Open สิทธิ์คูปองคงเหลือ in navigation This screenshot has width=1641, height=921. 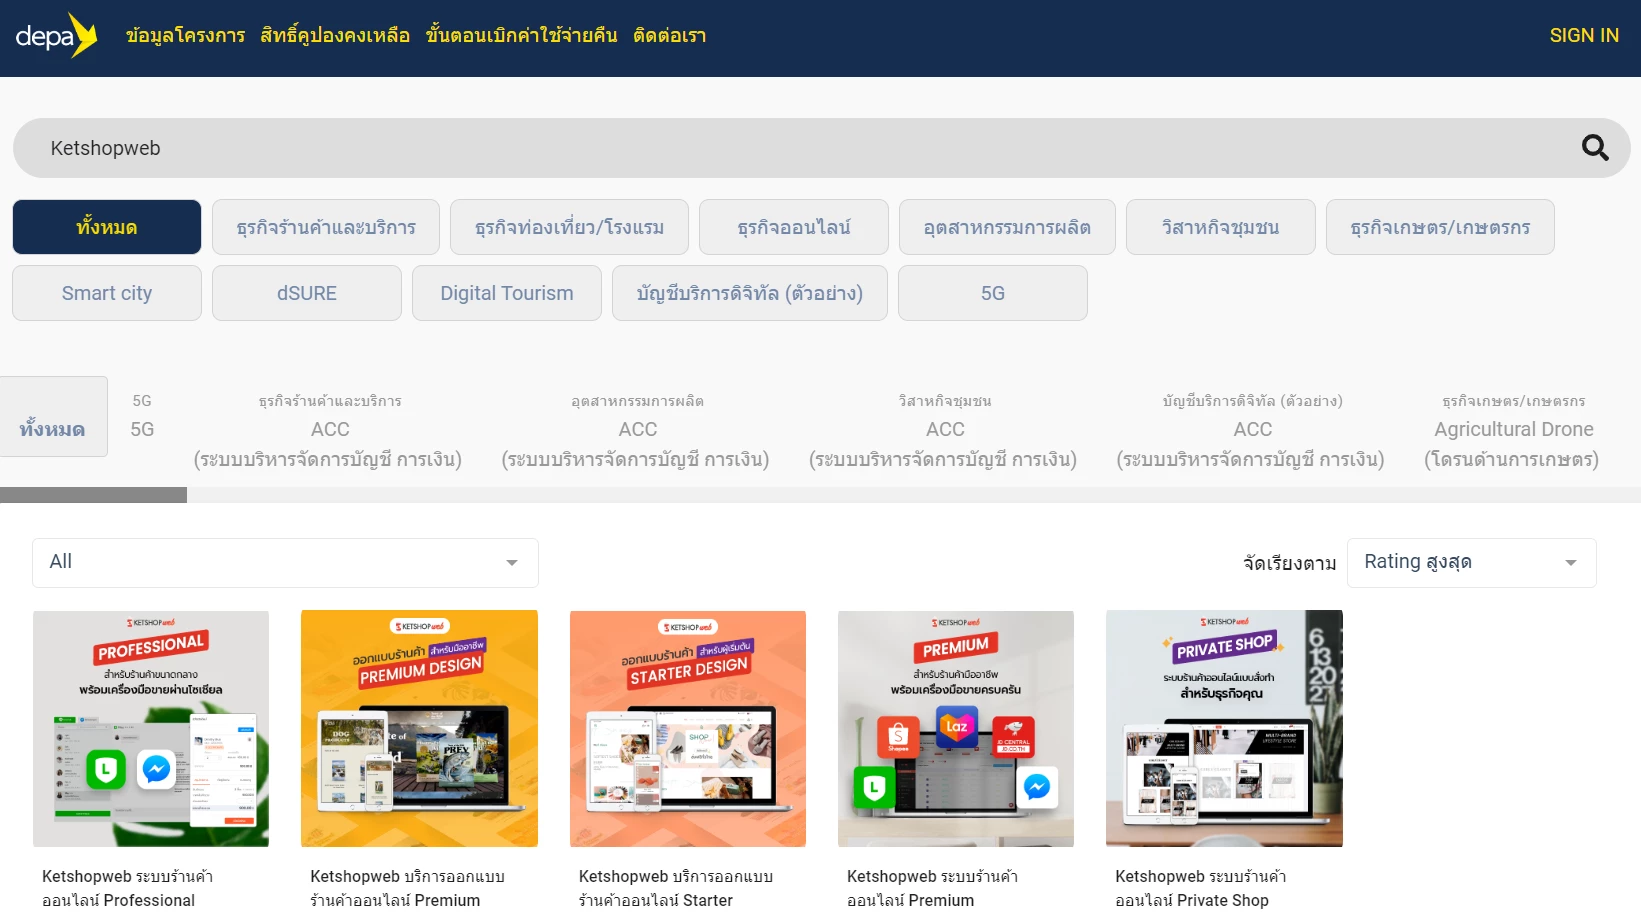(335, 36)
